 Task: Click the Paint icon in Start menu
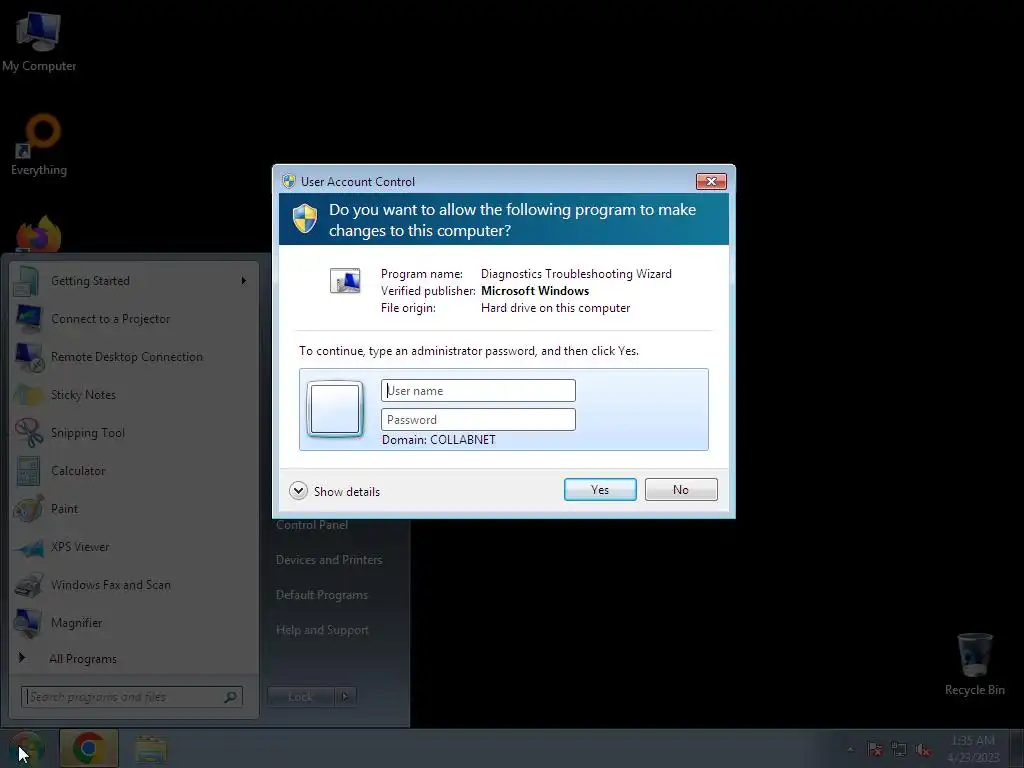coord(28,509)
